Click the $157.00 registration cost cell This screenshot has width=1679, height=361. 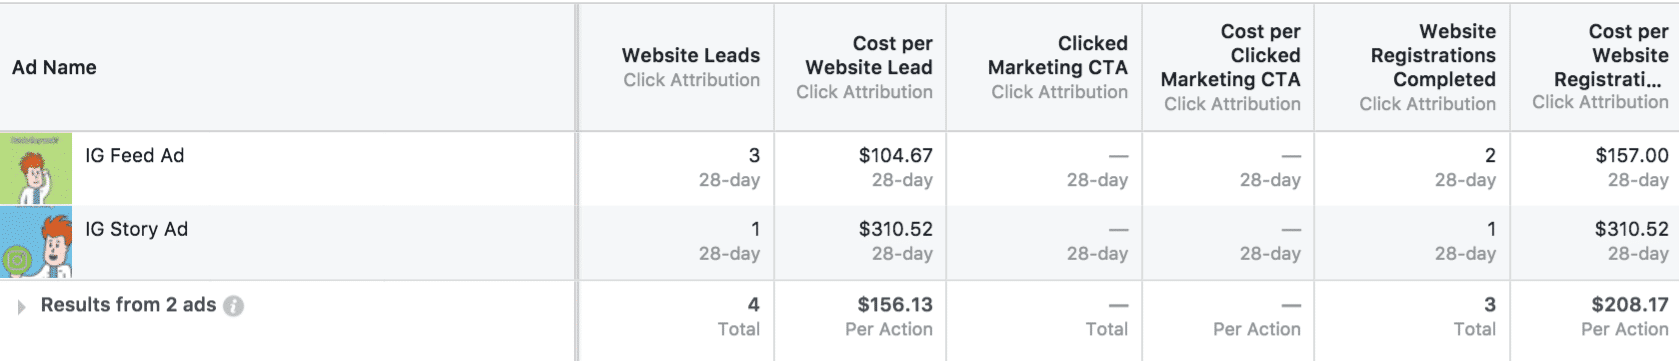click(x=1631, y=155)
